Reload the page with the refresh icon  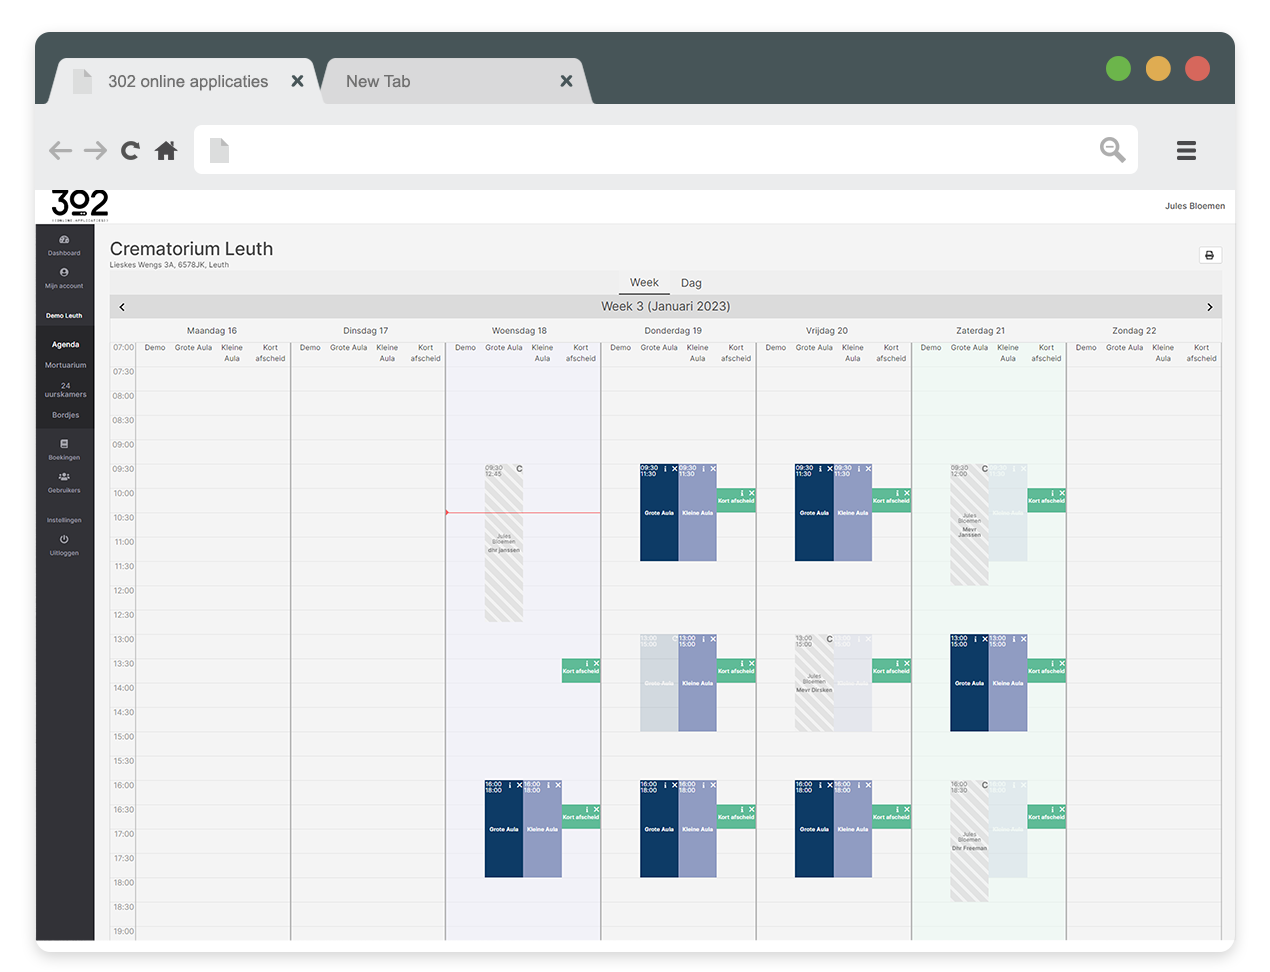coord(130,151)
